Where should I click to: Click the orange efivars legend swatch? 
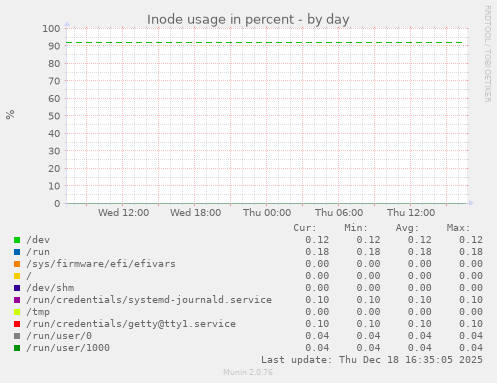(17, 264)
